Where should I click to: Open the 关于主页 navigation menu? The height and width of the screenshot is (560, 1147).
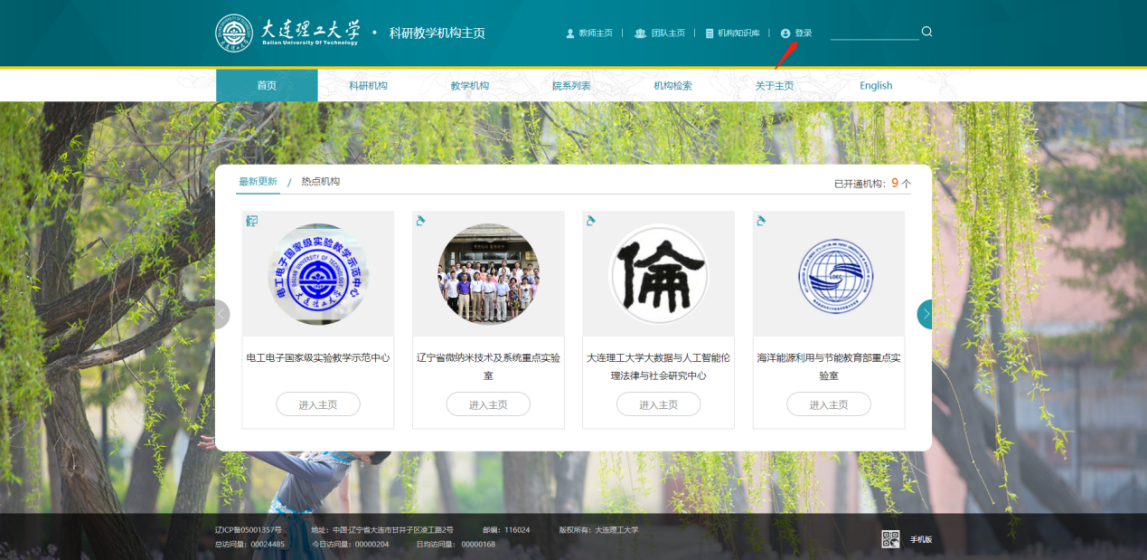click(774, 86)
